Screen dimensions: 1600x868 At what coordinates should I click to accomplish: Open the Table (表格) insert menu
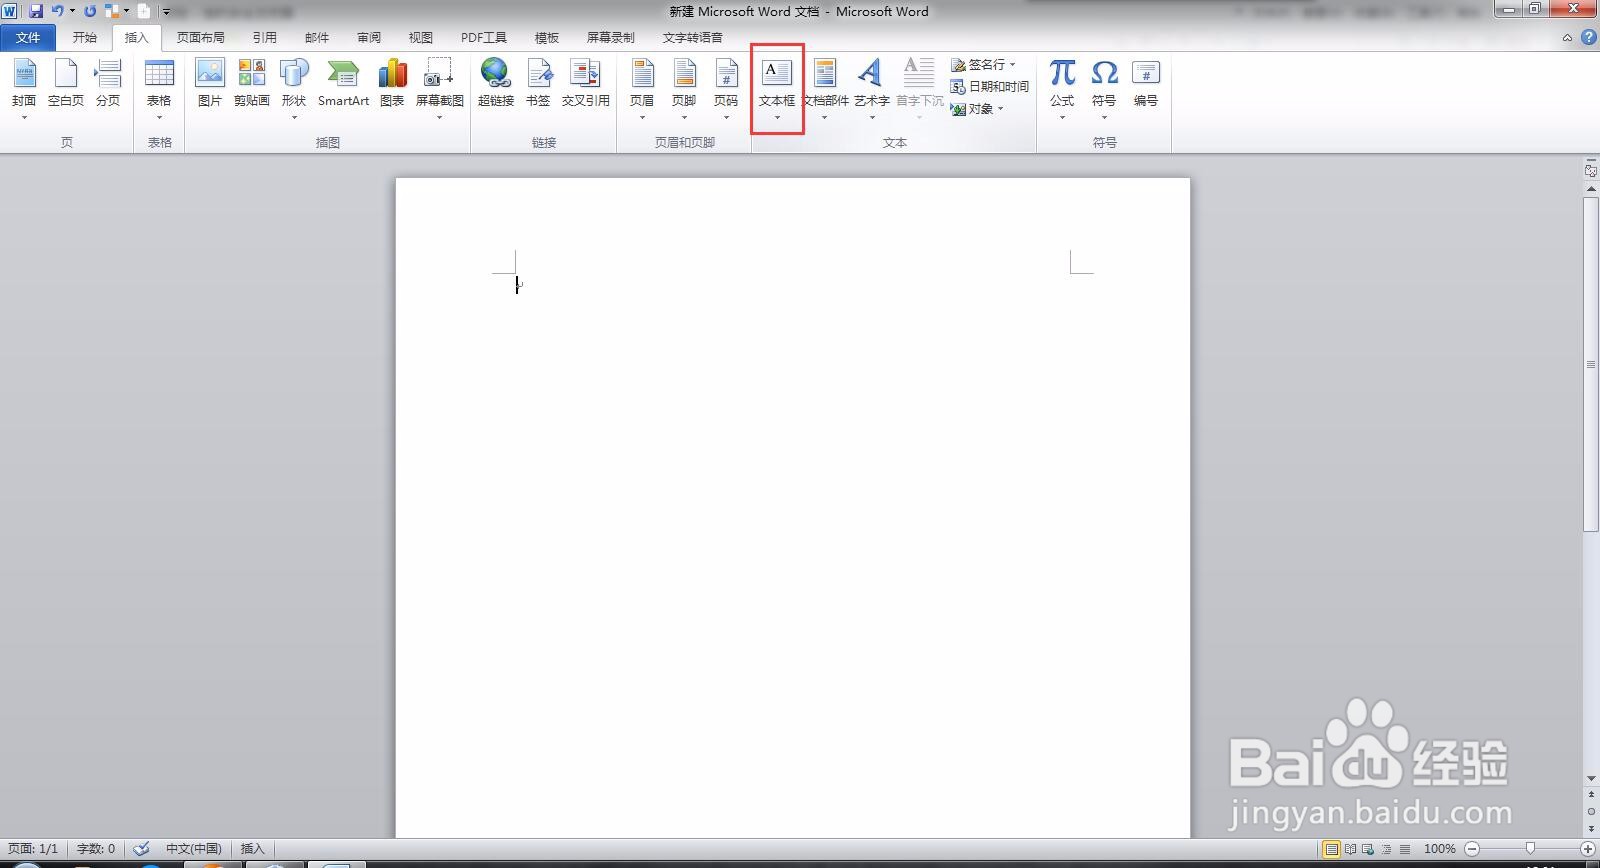pyautogui.click(x=159, y=88)
